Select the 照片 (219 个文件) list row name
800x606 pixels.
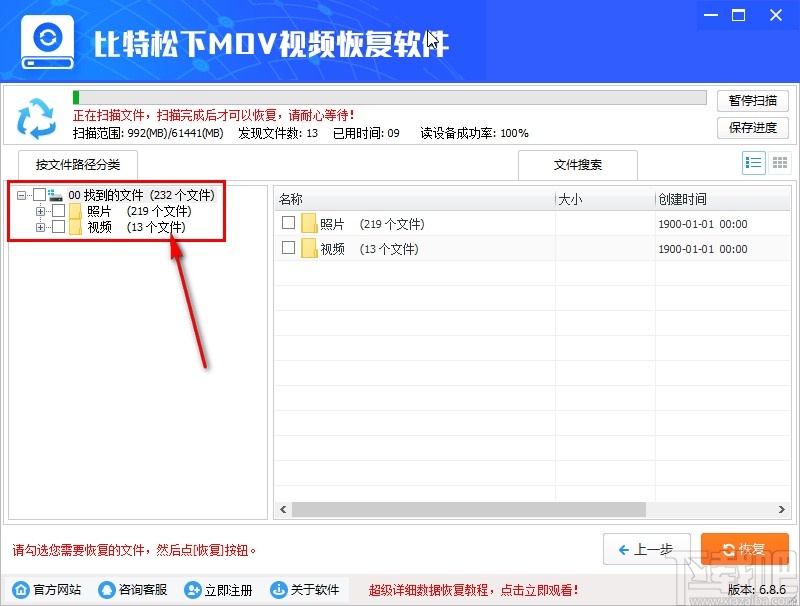(372, 224)
